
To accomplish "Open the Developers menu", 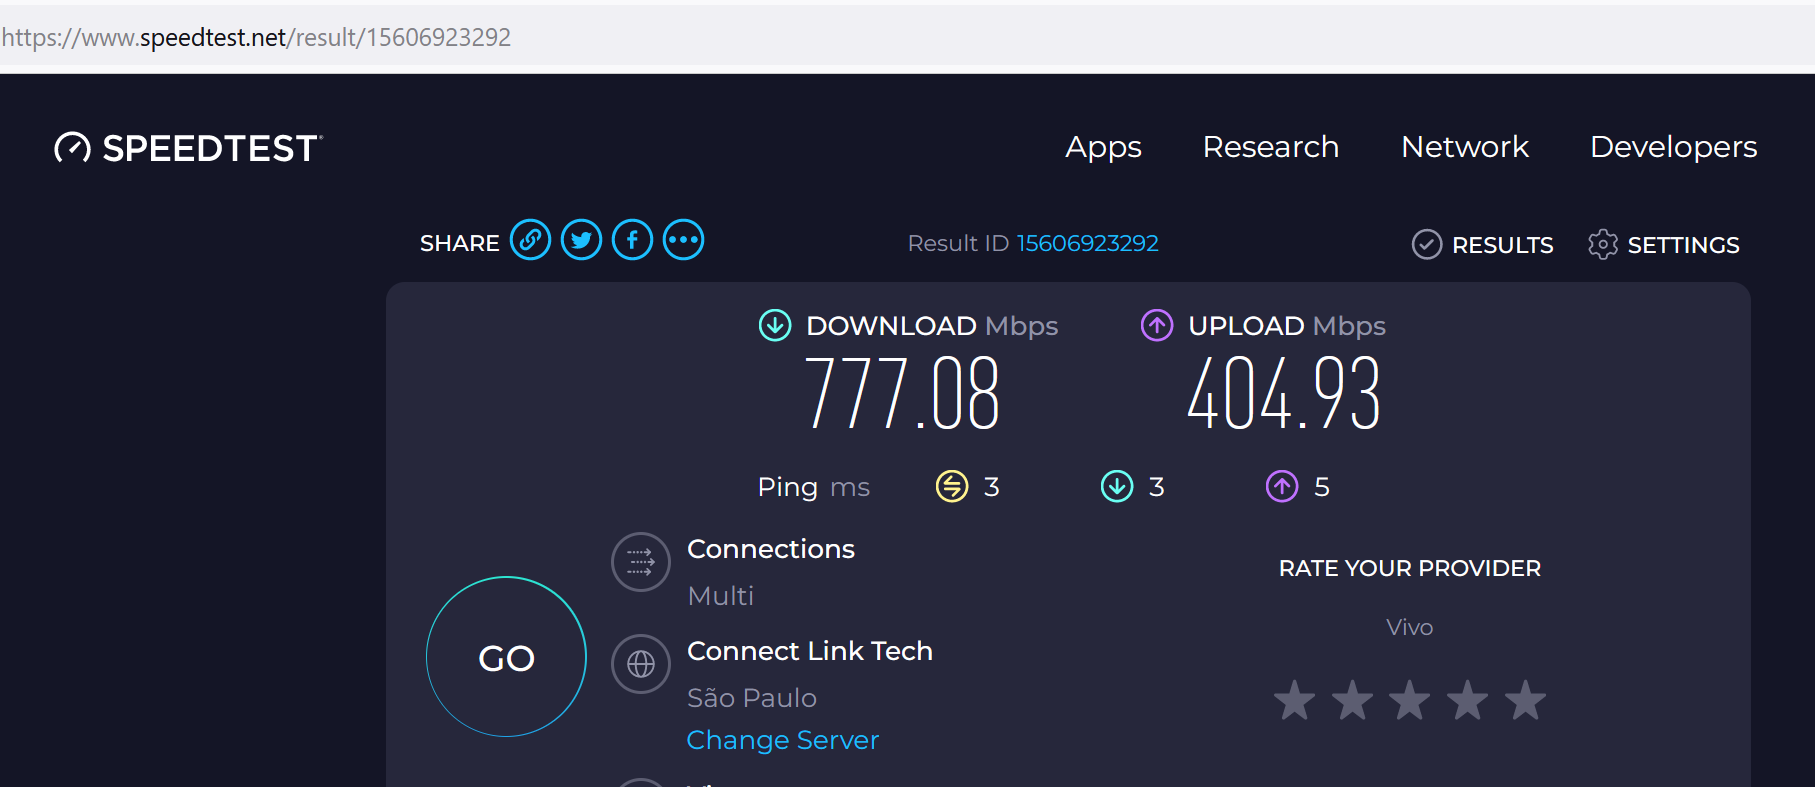I will point(1673,147).
